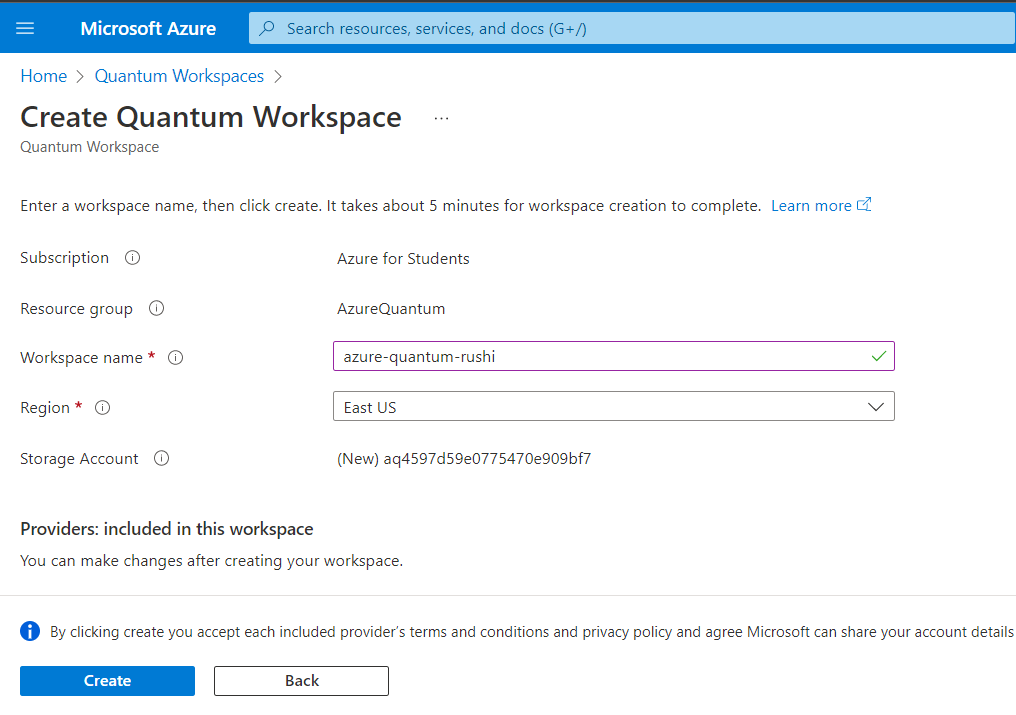Click the Microsoft Azure portal logo text
The width and height of the screenshot is (1016, 715).
point(148,28)
